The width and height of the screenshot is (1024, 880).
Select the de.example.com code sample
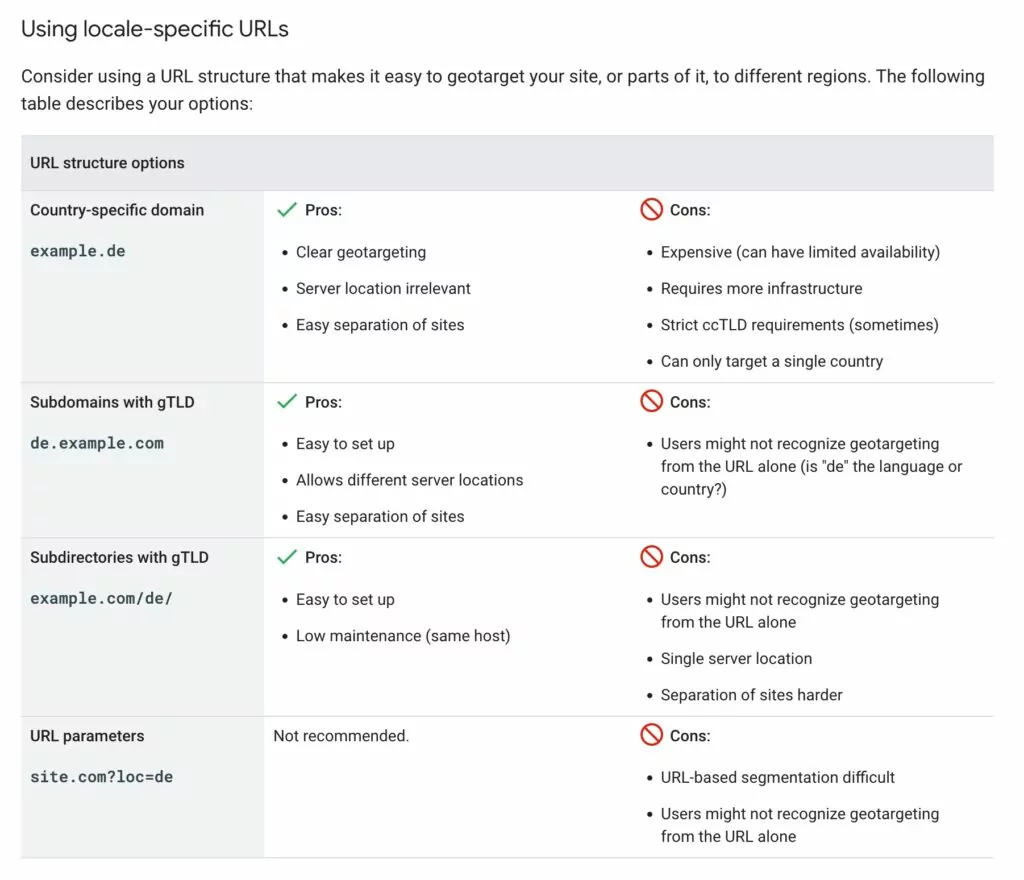point(97,443)
